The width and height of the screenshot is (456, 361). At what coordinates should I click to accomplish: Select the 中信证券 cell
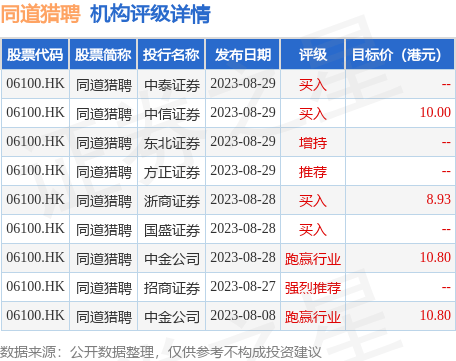[172, 114]
